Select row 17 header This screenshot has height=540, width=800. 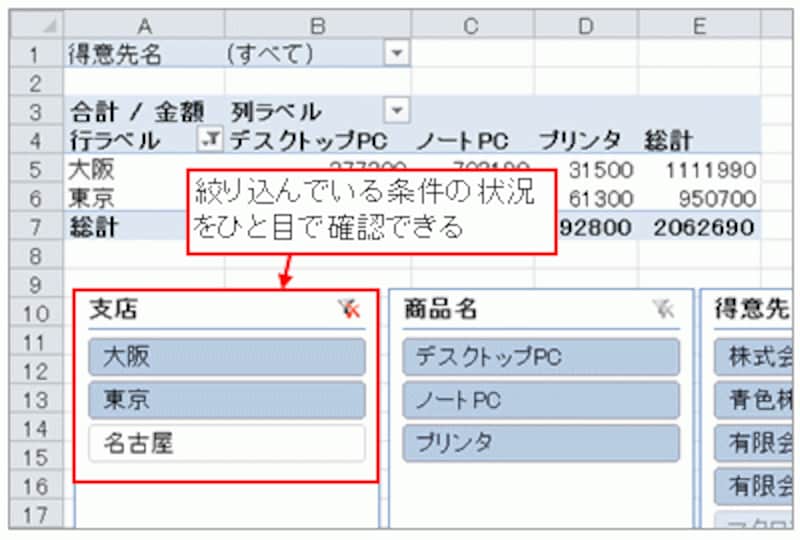click(x=37, y=514)
